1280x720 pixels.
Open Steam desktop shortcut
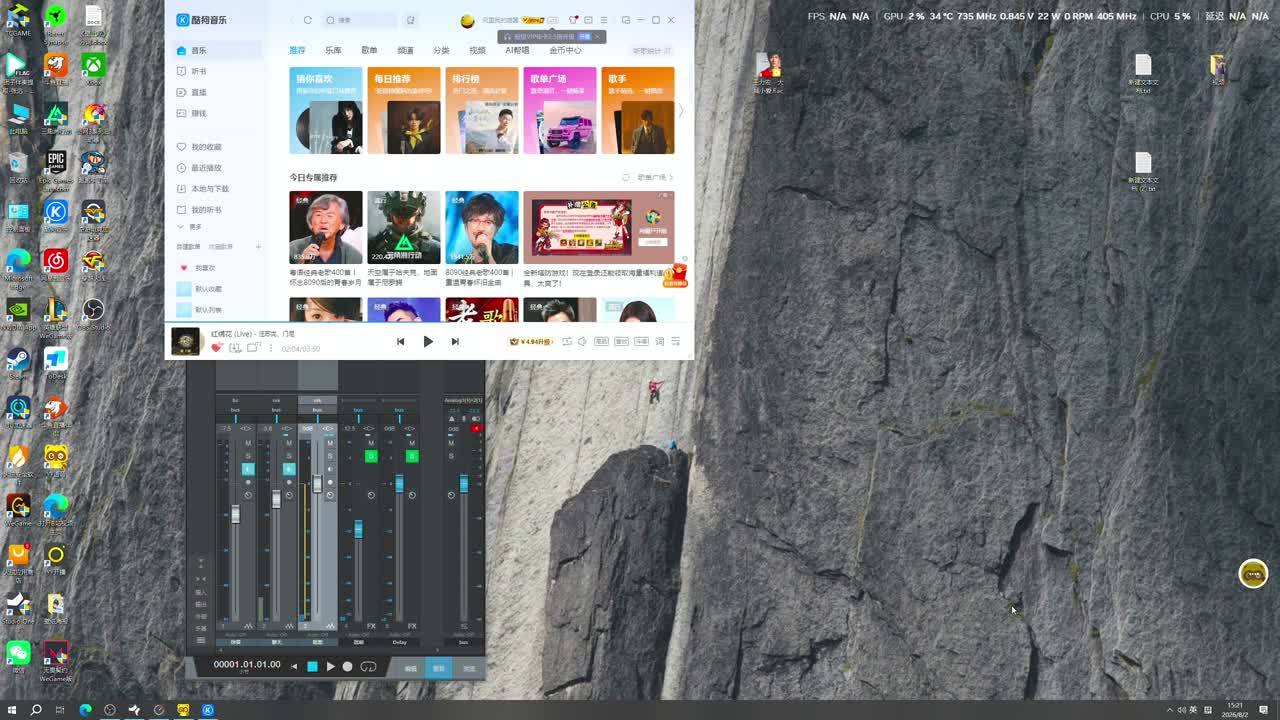18,363
